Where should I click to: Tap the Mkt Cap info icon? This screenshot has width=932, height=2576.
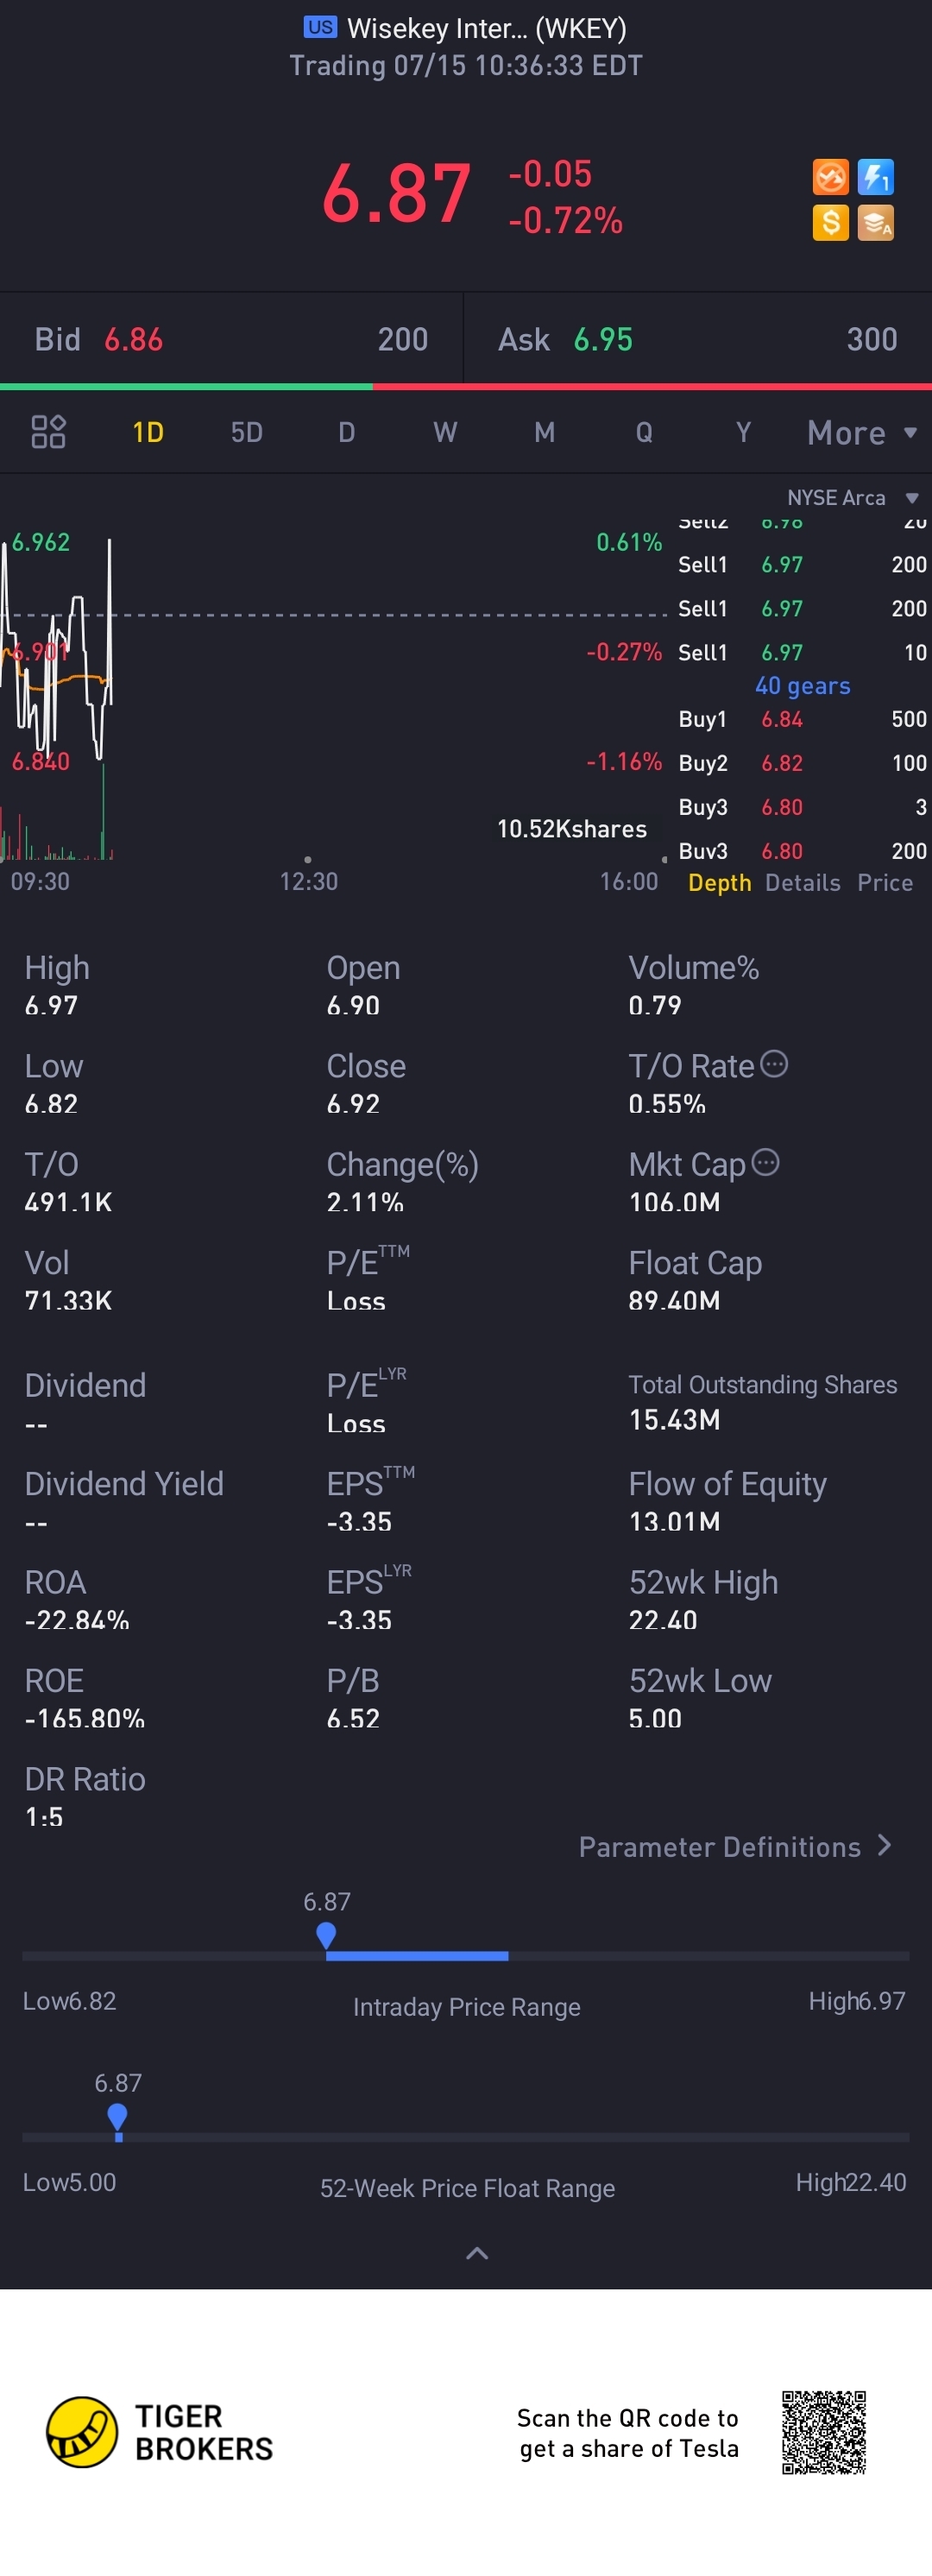tap(765, 1162)
